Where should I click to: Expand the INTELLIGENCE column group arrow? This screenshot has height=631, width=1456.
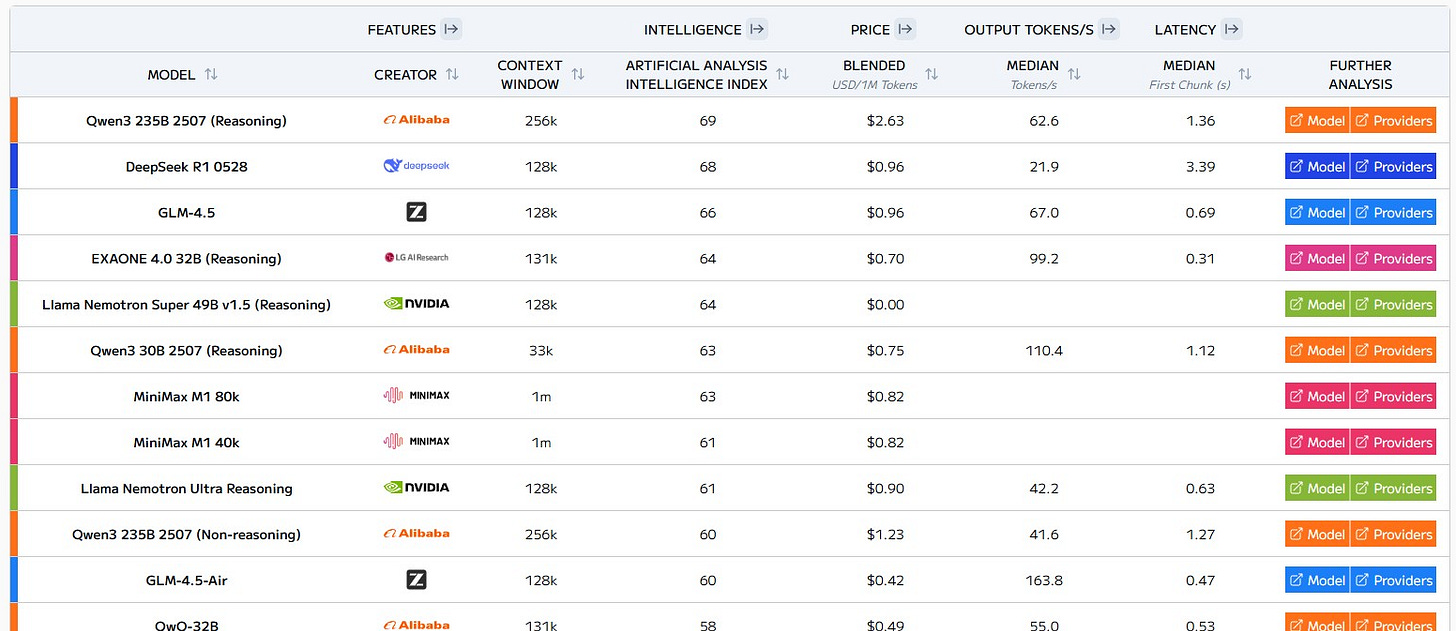(758, 29)
